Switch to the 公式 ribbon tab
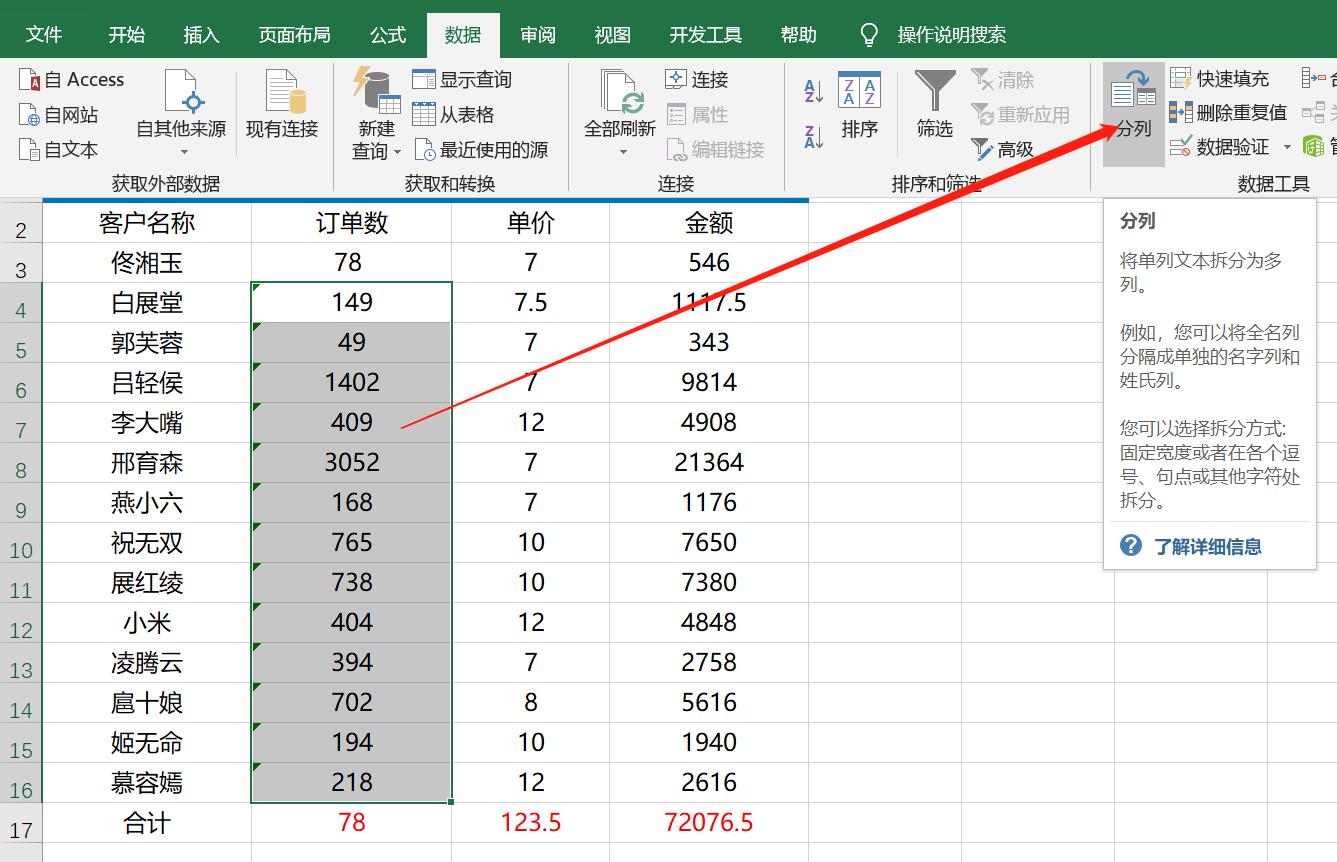 coord(387,34)
